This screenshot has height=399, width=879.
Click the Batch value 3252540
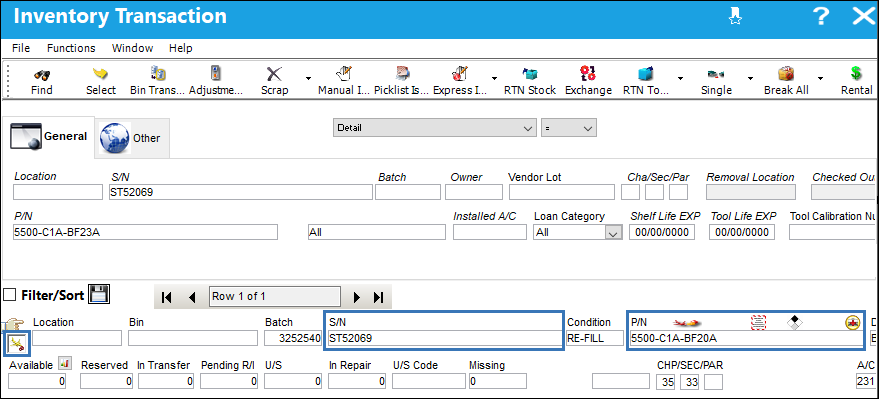point(293,338)
